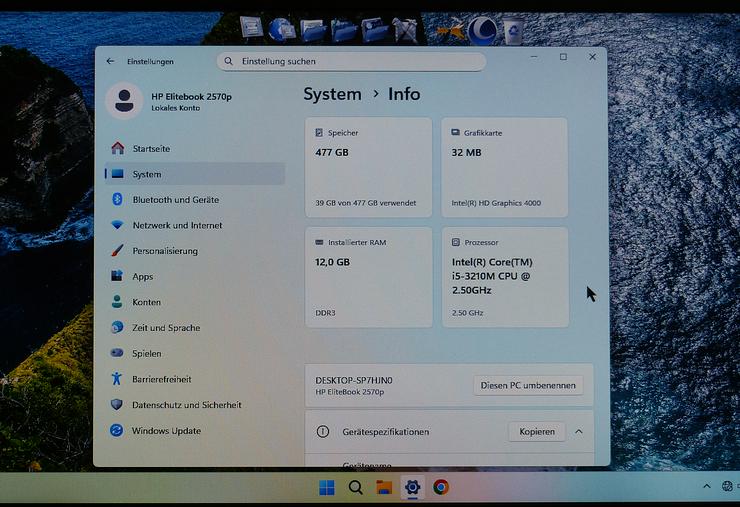Image resolution: width=740 pixels, height=507 pixels.
Task: Go to Netzwerk und Internet
Action: pyautogui.click(x=194, y=225)
